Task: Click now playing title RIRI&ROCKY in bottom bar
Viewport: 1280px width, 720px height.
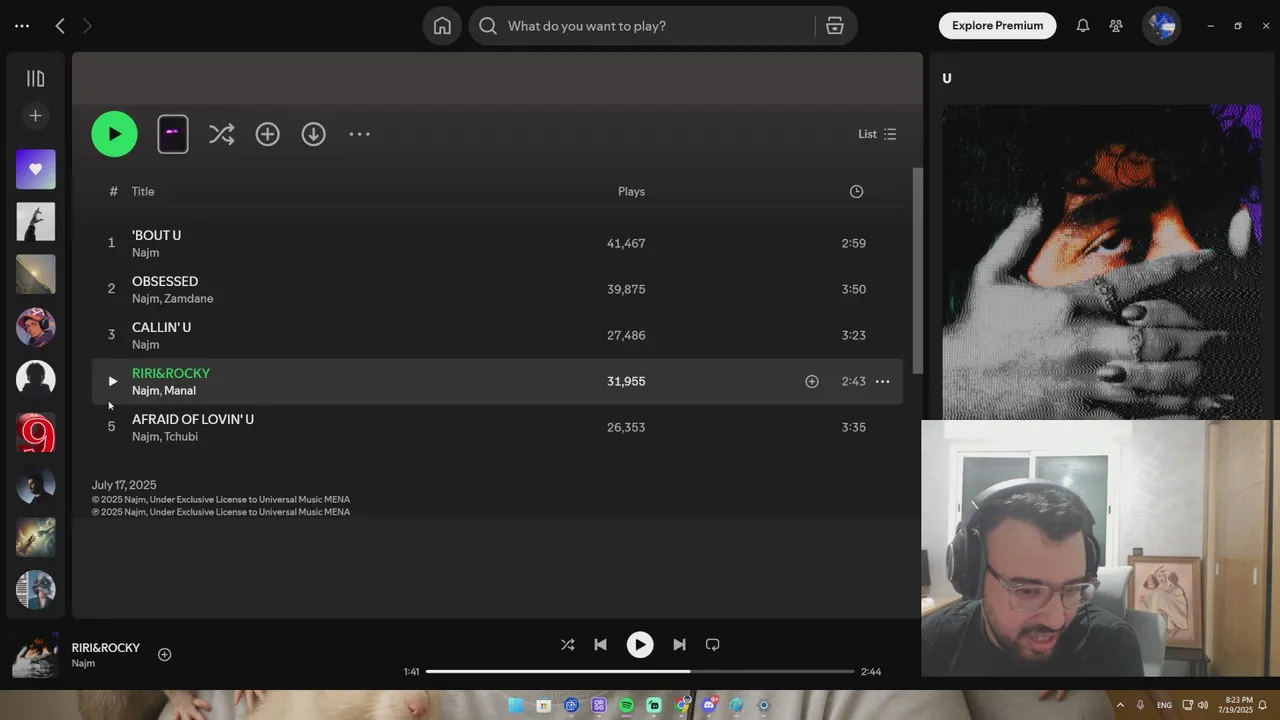Action: tap(106, 648)
